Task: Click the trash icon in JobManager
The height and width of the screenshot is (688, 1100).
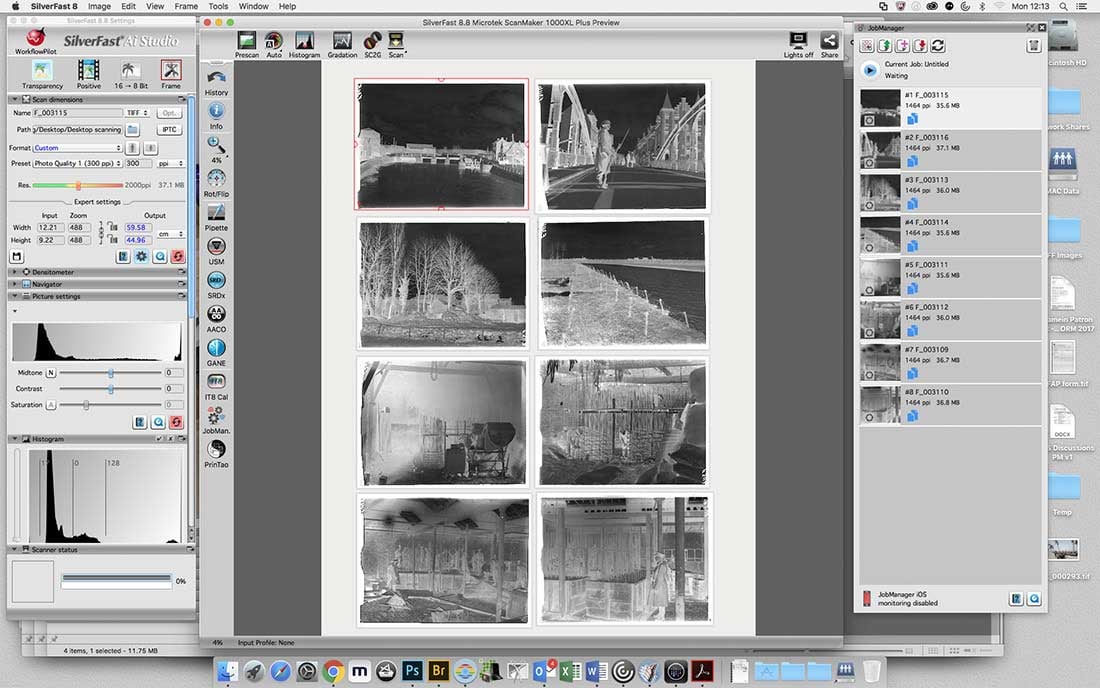Action: pyautogui.click(x=1033, y=46)
